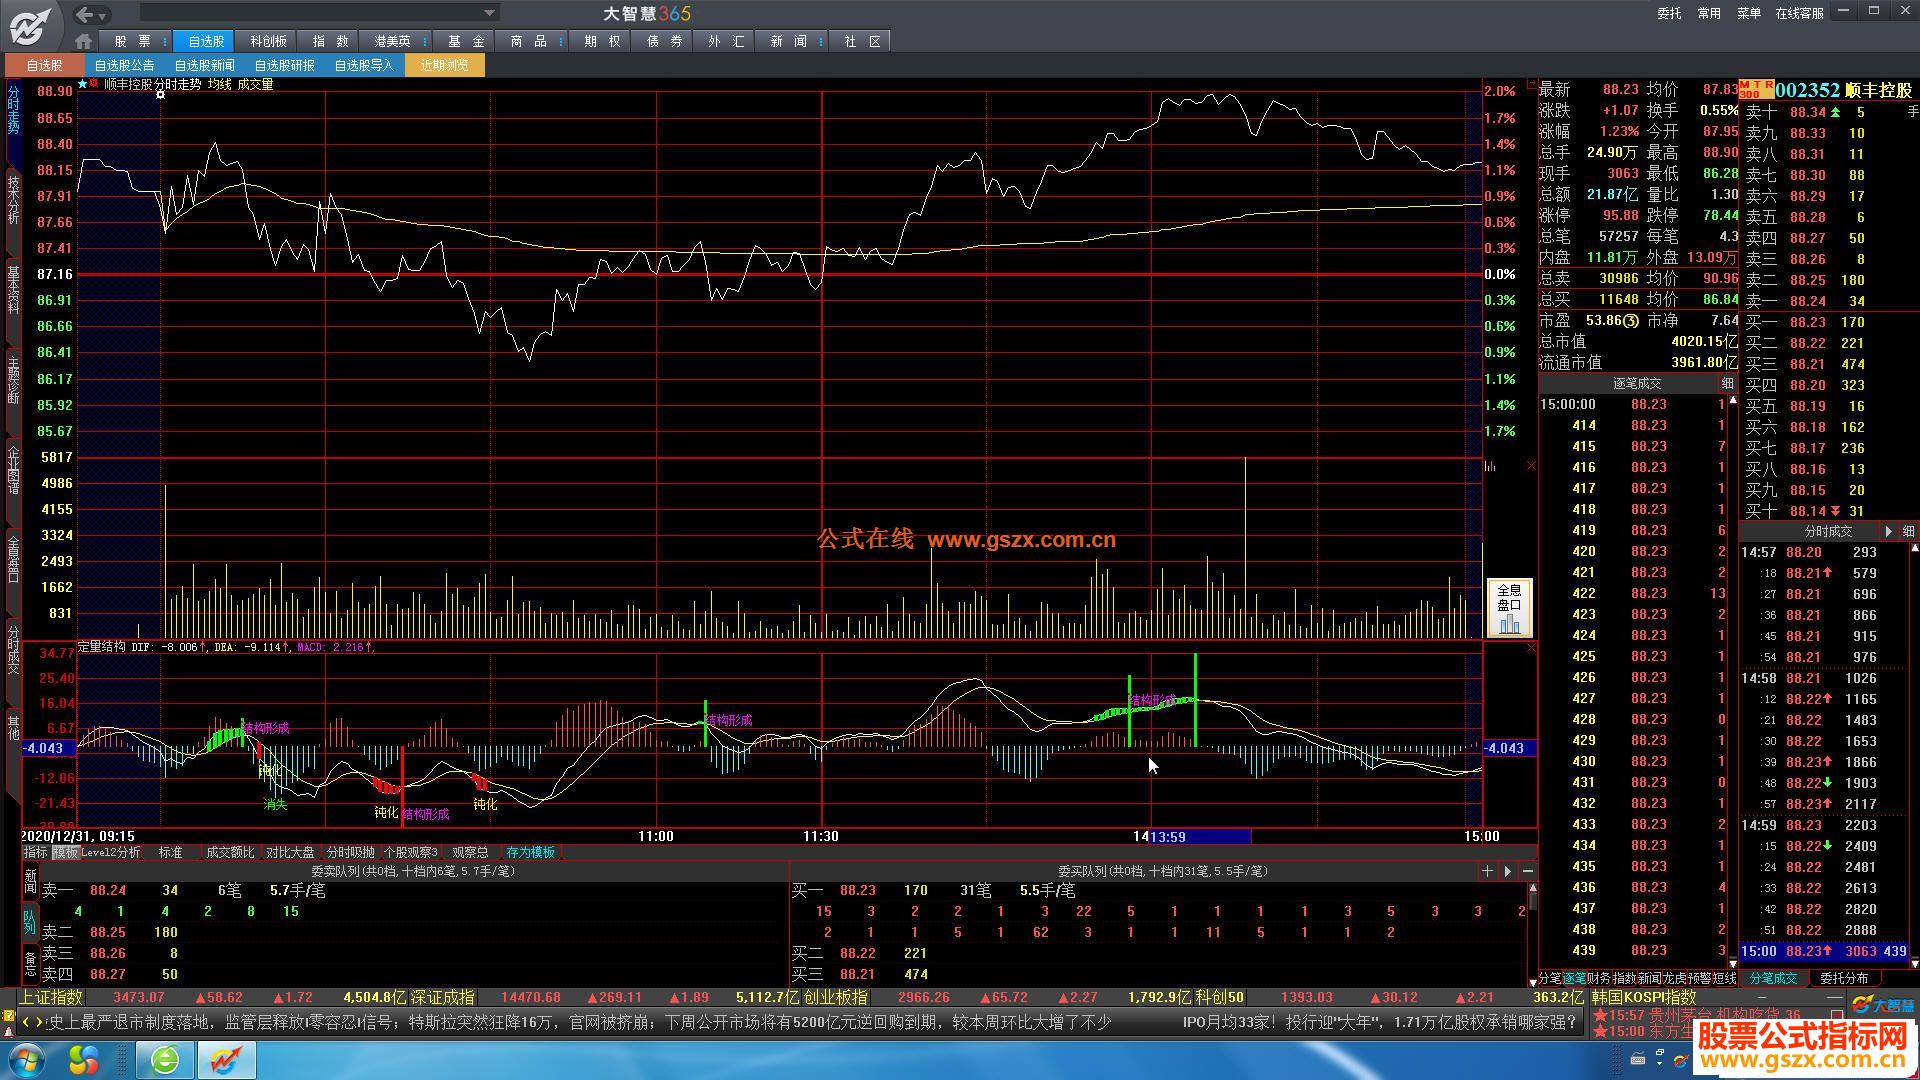Click 细 details button beside 逐笔成交
This screenshot has width=1920, height=1080.
pyautogui.click(x=1727, y=384)
